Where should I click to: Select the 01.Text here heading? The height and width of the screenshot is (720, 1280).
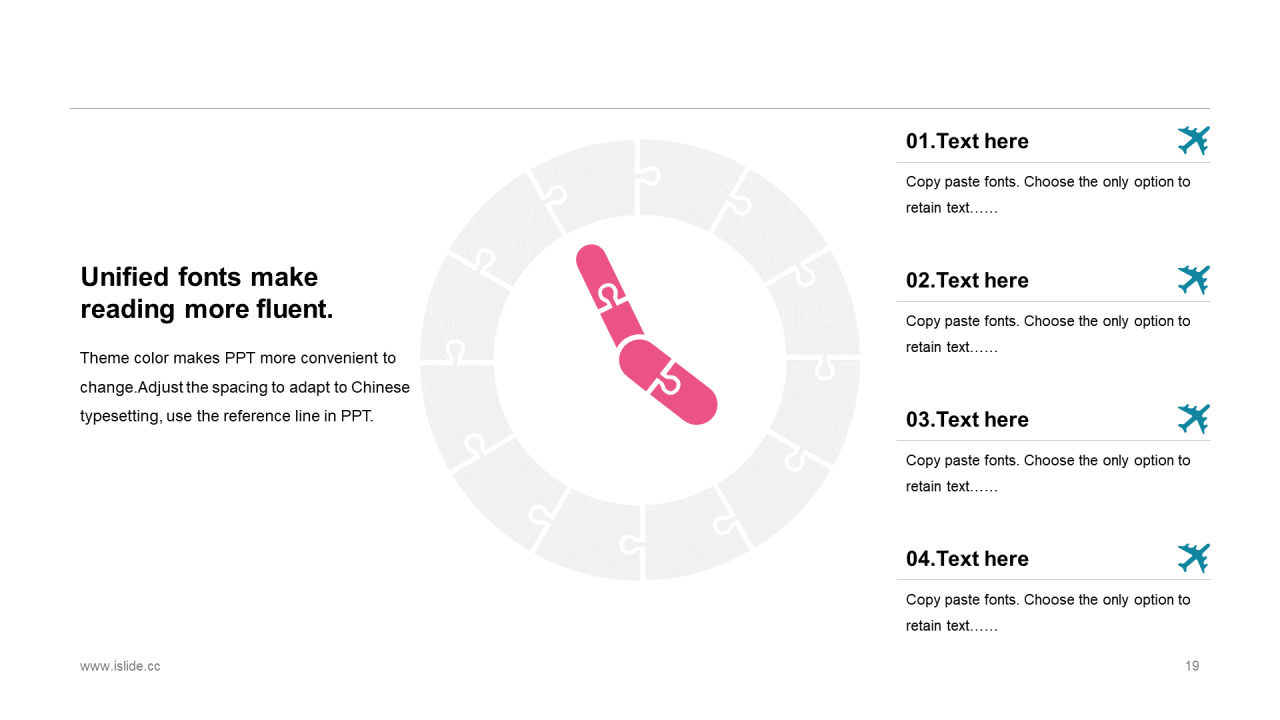967,141
